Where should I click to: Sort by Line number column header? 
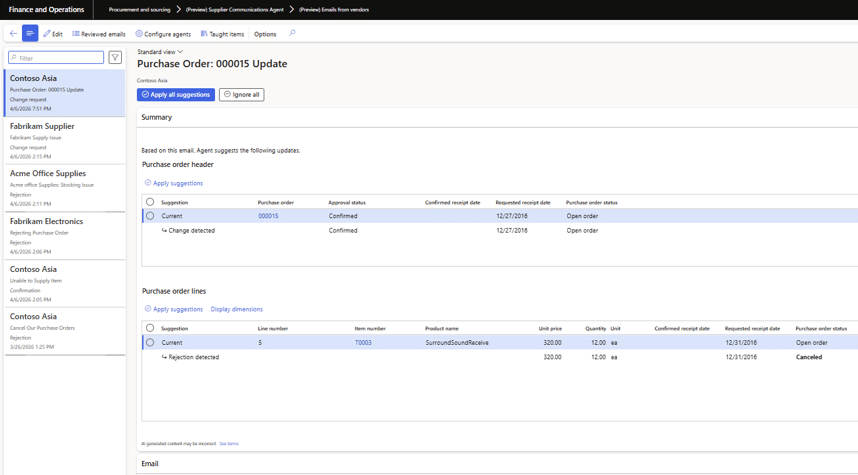point(273,328)
